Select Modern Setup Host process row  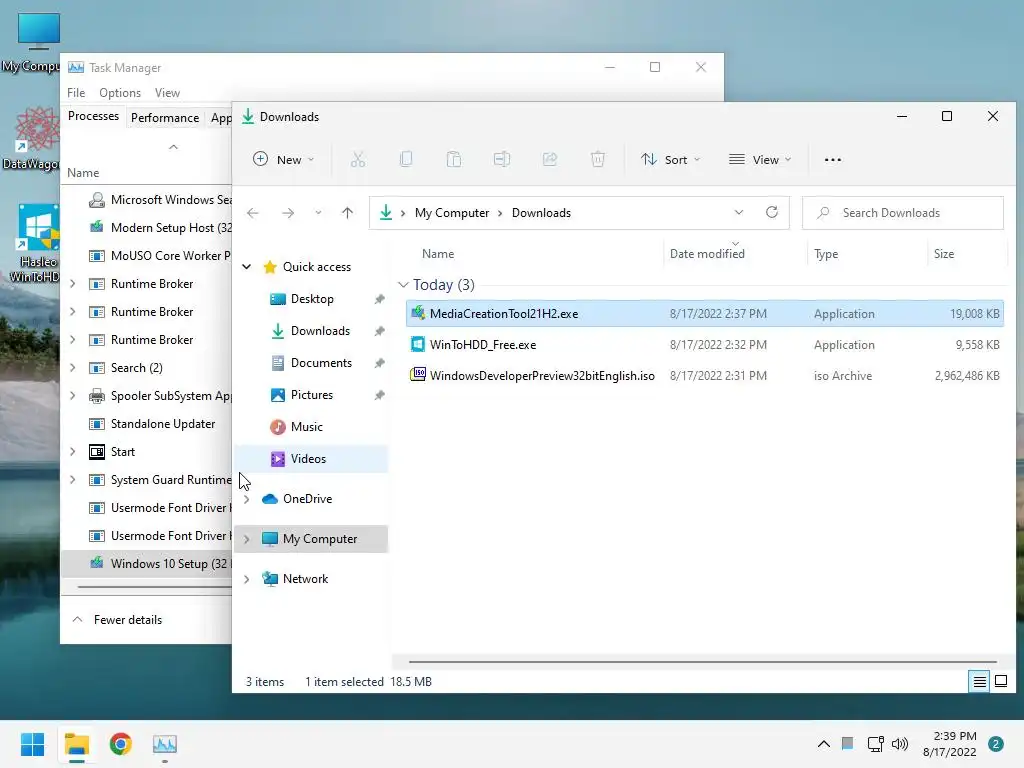pos(146,228)
